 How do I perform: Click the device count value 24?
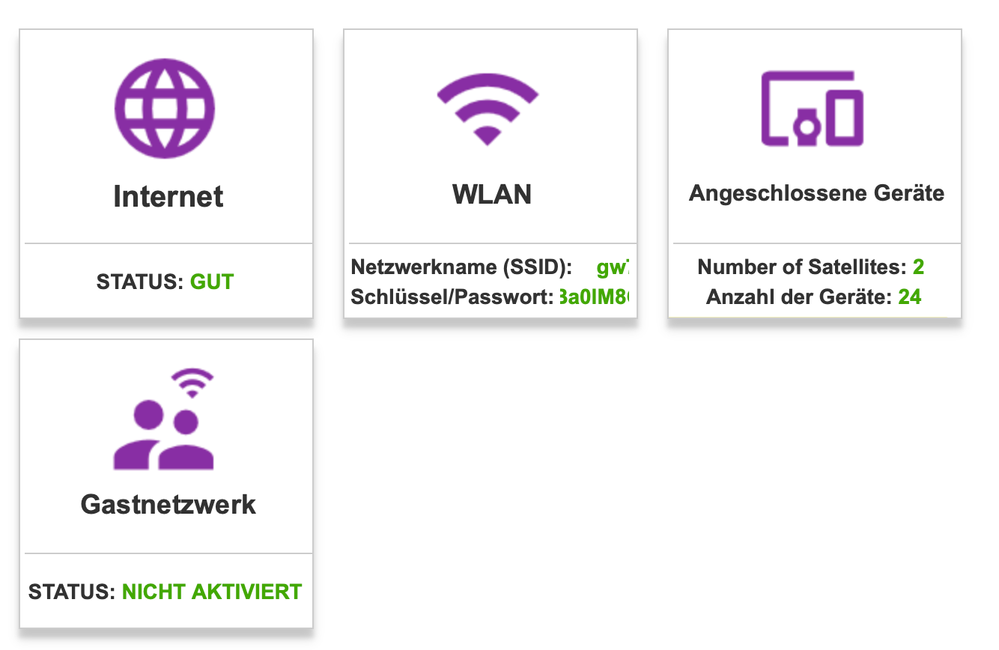click(x=909, y=297)
